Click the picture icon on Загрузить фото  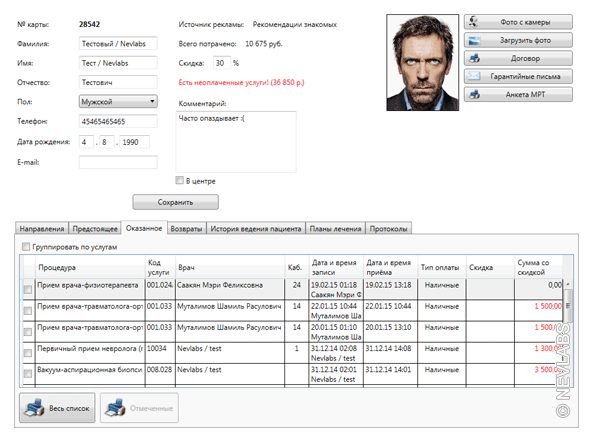click(x=474, y=40)
